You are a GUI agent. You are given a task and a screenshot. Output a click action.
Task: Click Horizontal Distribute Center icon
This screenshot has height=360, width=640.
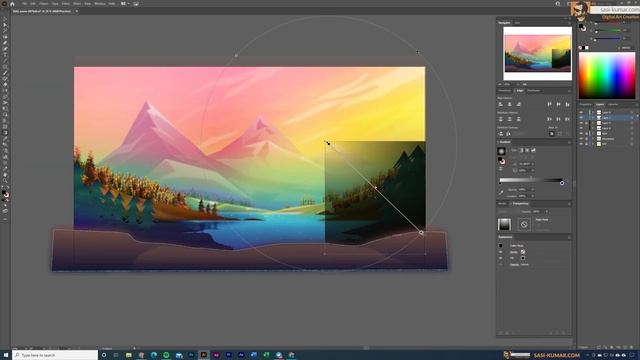coord(558,119)
